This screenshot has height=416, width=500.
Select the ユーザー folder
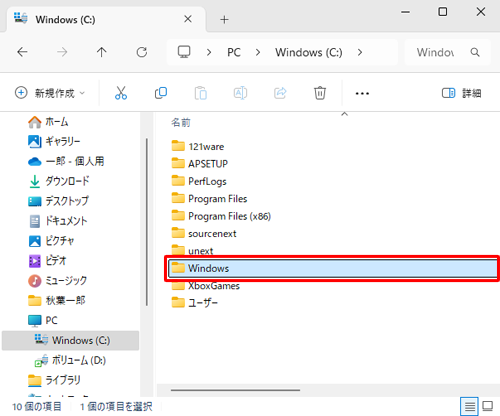[x=195, y=303]
